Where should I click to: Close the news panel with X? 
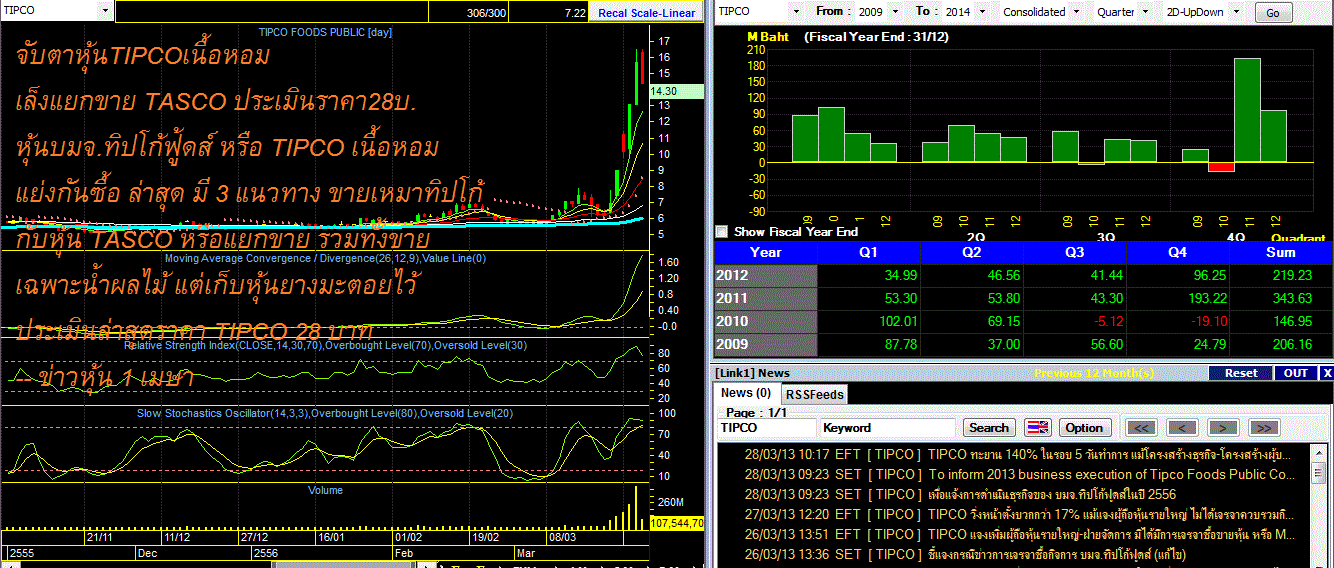click(1327, 373)
